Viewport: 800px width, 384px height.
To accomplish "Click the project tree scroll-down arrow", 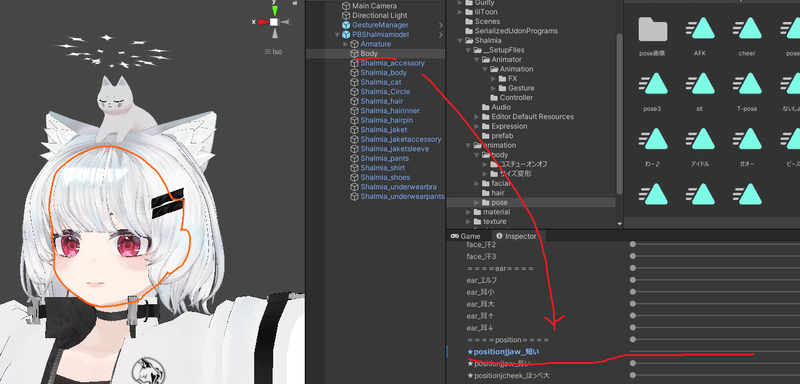I will [x=619, y=223].
